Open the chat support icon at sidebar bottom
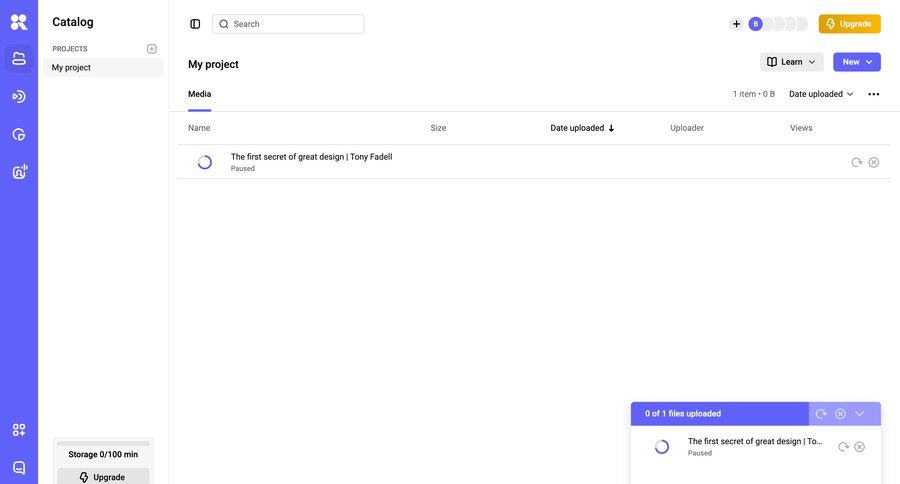The height and width of the screenshot is (484, 900). (19, 467)
